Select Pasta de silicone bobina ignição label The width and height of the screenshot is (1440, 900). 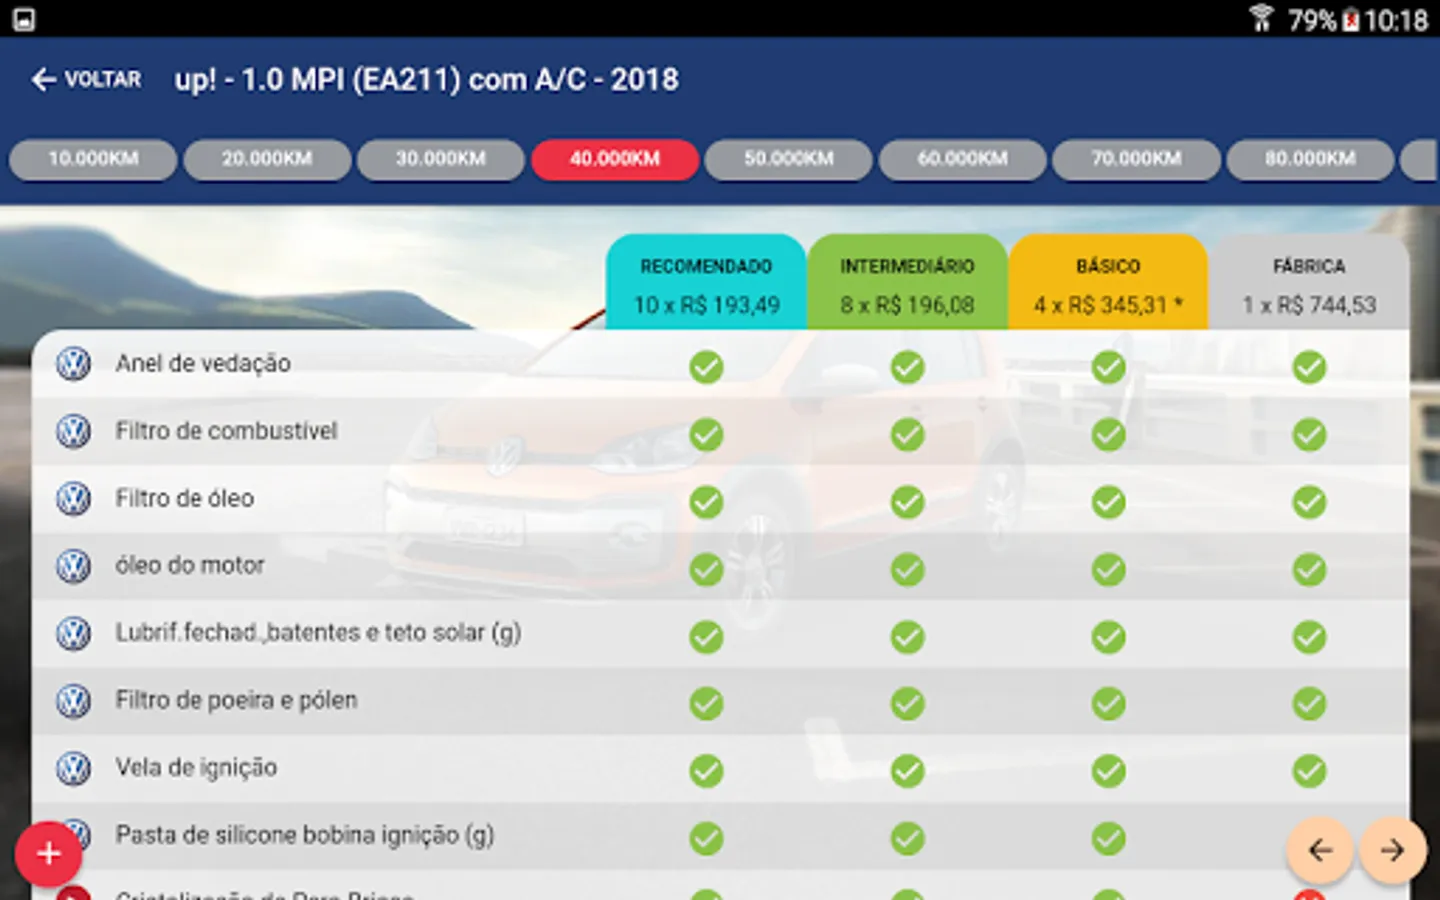[305, 835]
